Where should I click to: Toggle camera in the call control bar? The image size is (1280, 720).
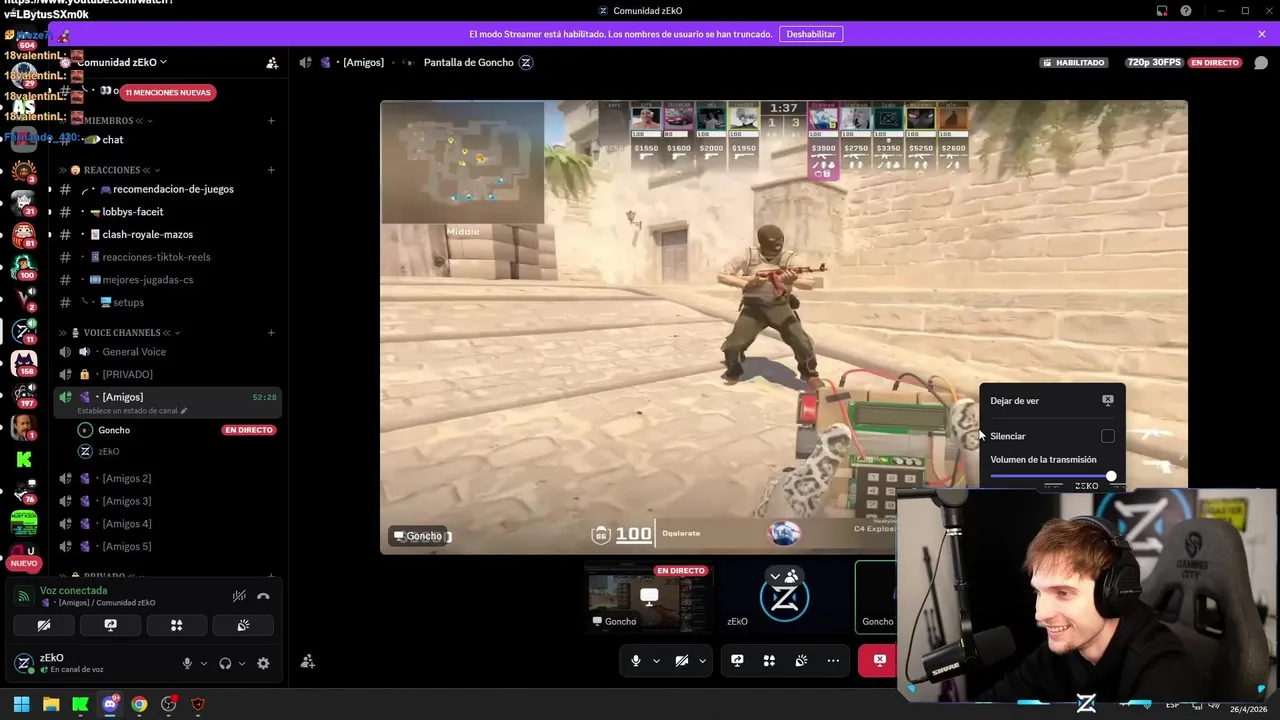(682, 661)
